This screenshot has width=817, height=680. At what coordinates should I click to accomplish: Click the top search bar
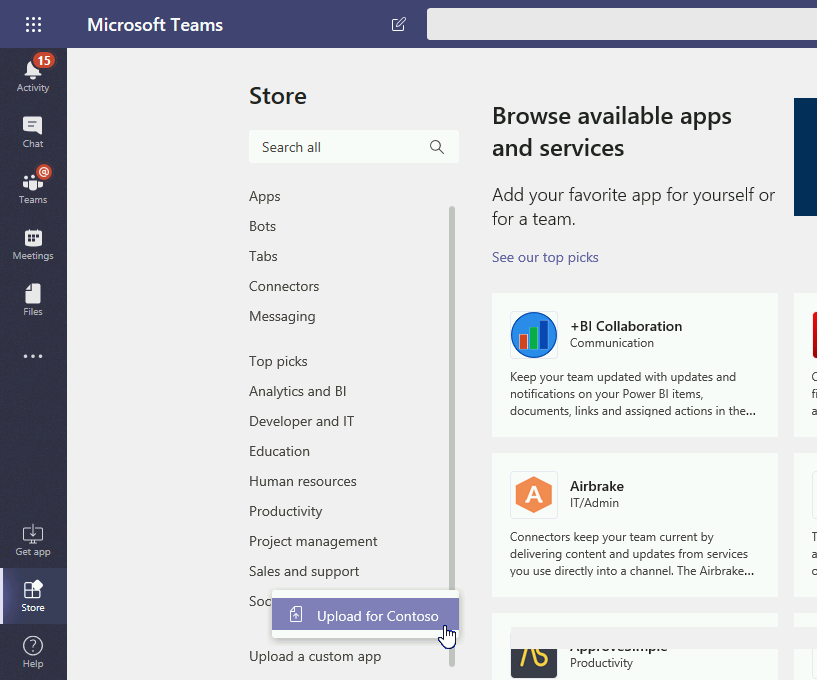(x=622, y=24)
